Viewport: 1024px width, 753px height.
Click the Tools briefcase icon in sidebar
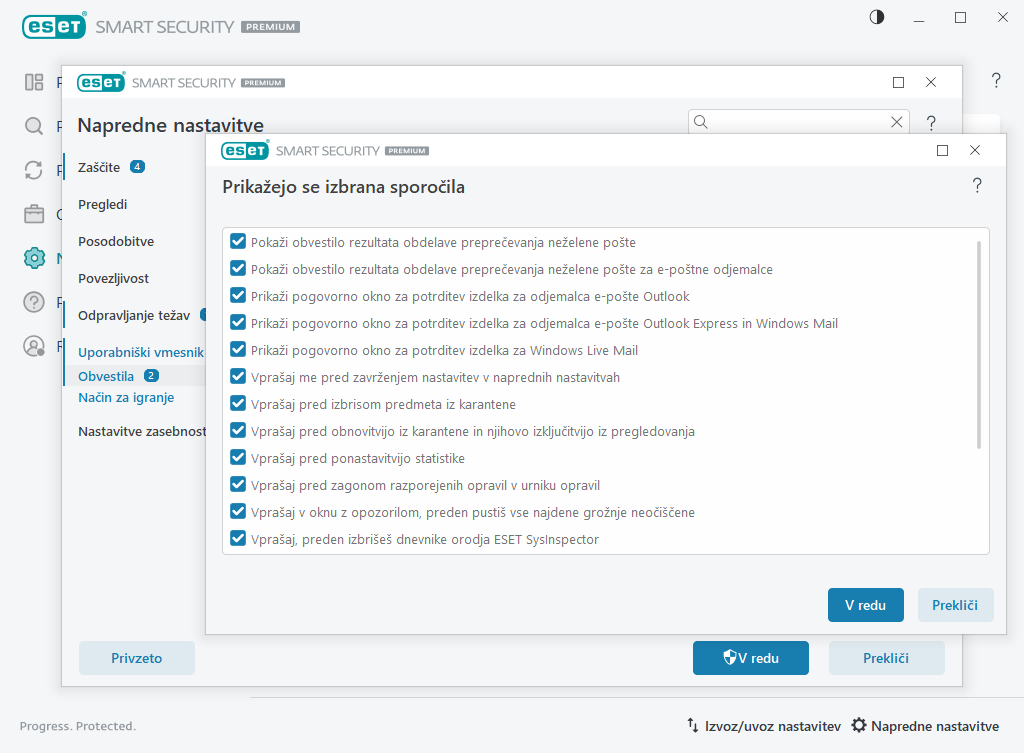coord(35,214)
